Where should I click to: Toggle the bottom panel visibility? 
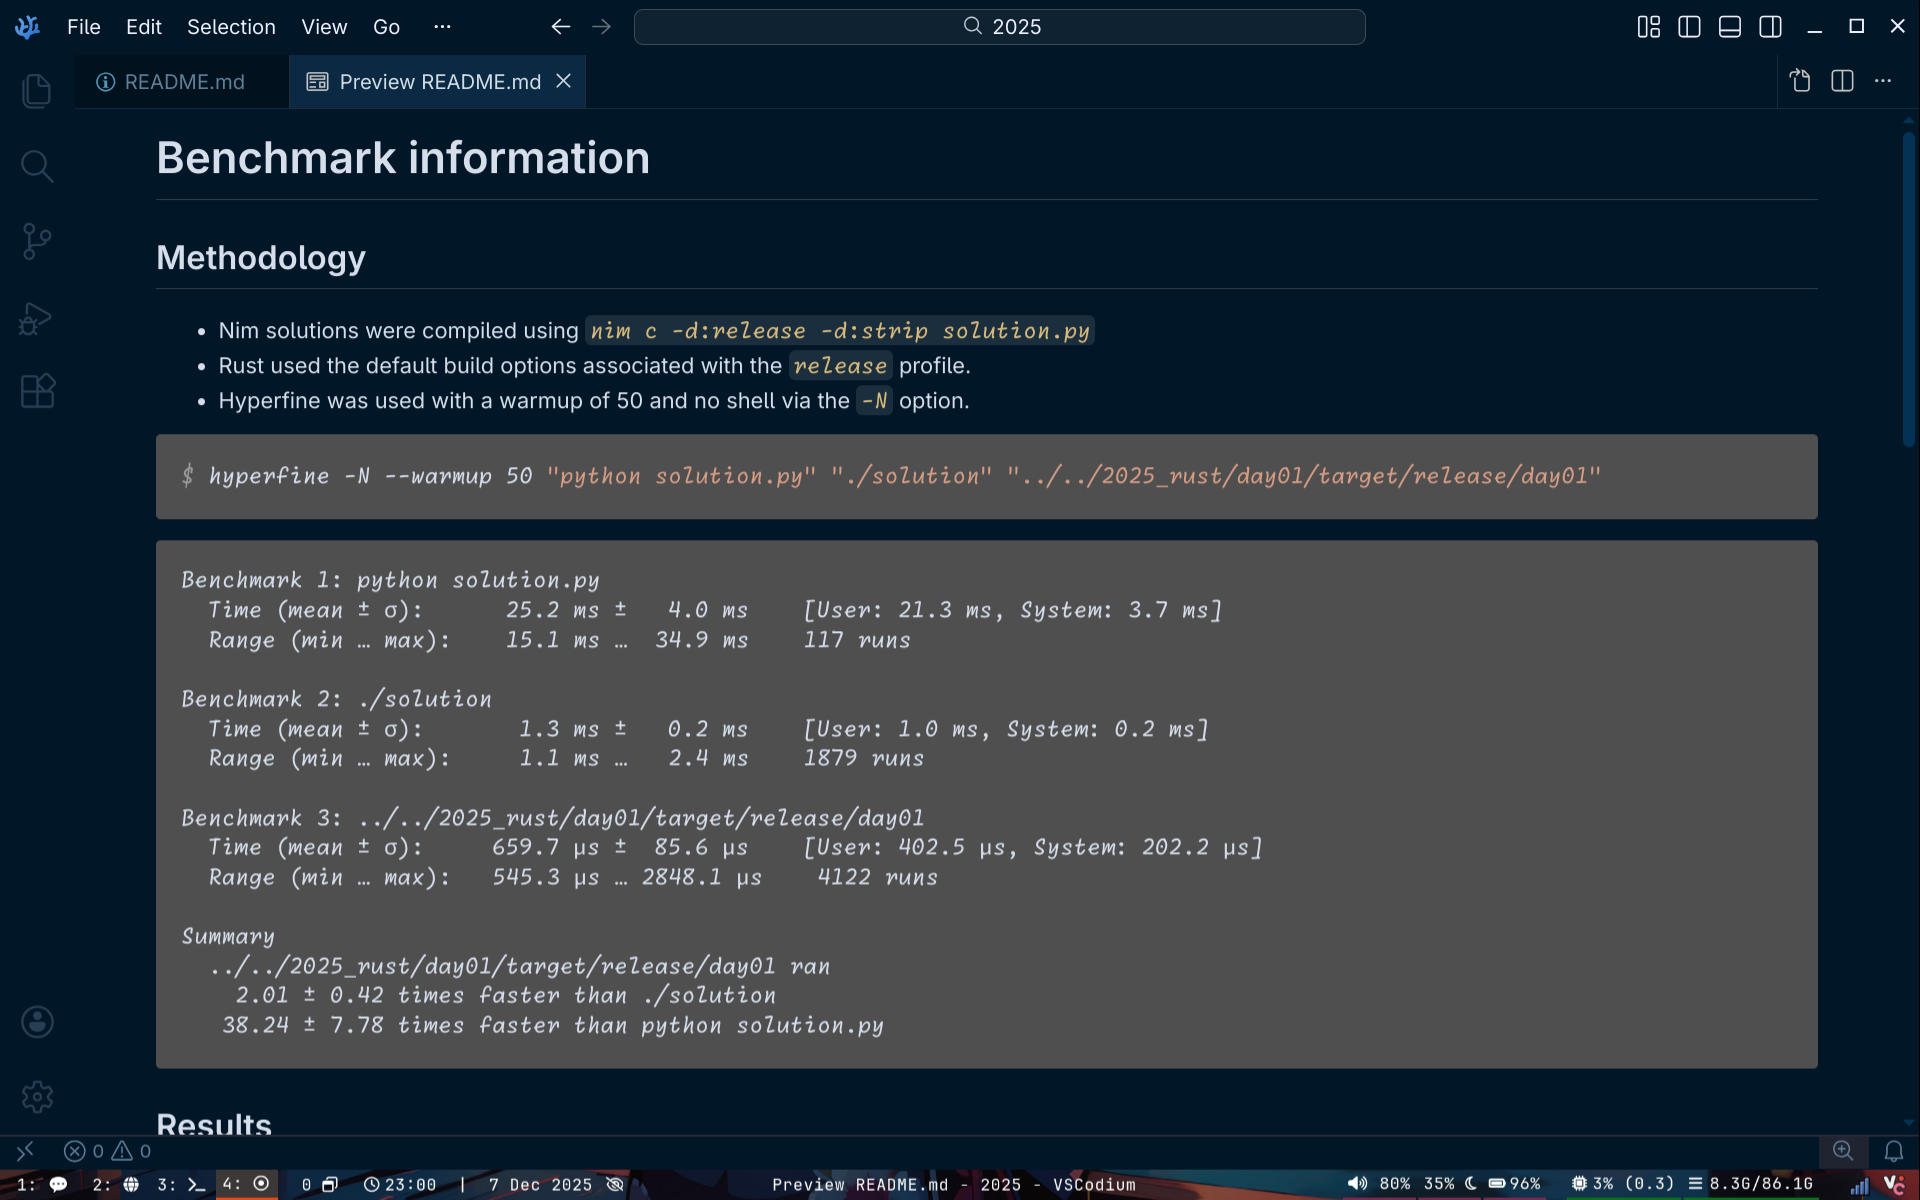[1730, 27]
